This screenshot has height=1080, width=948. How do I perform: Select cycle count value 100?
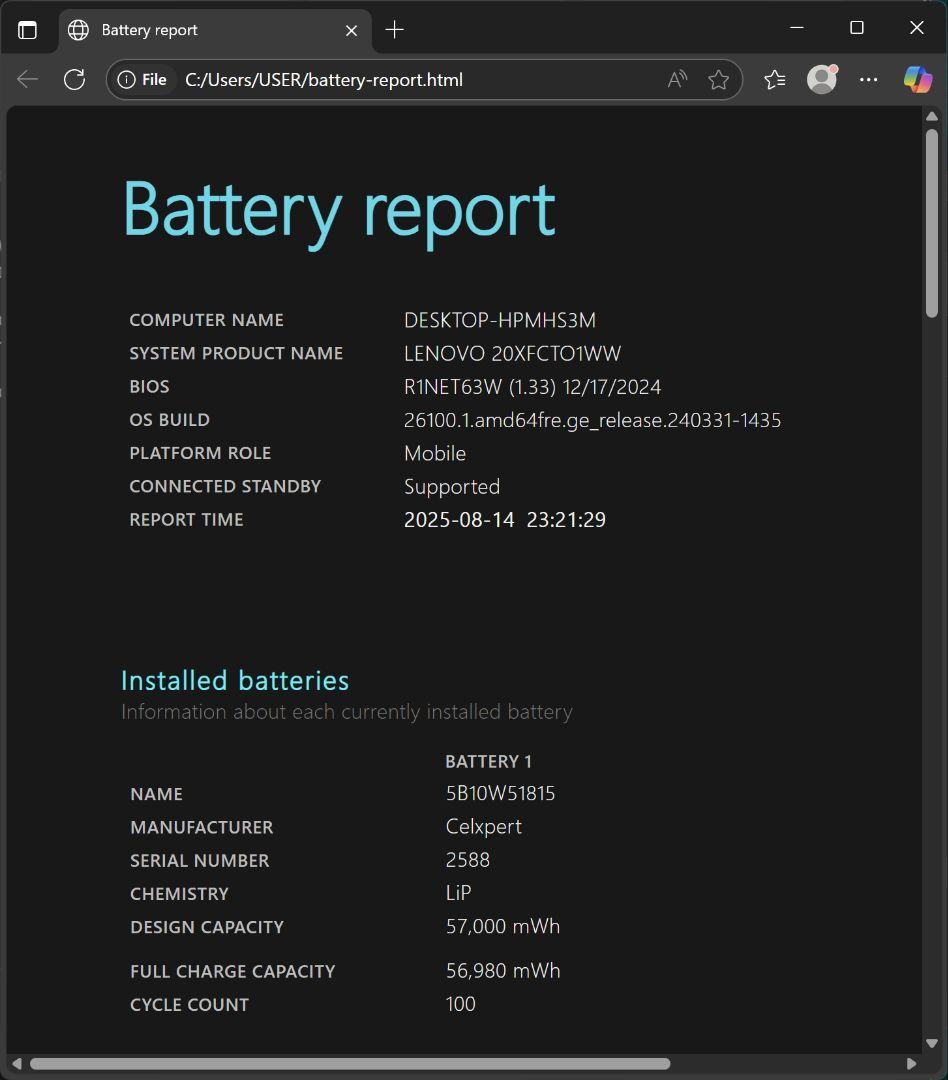pyautogui.click(x=460, y=1004)
